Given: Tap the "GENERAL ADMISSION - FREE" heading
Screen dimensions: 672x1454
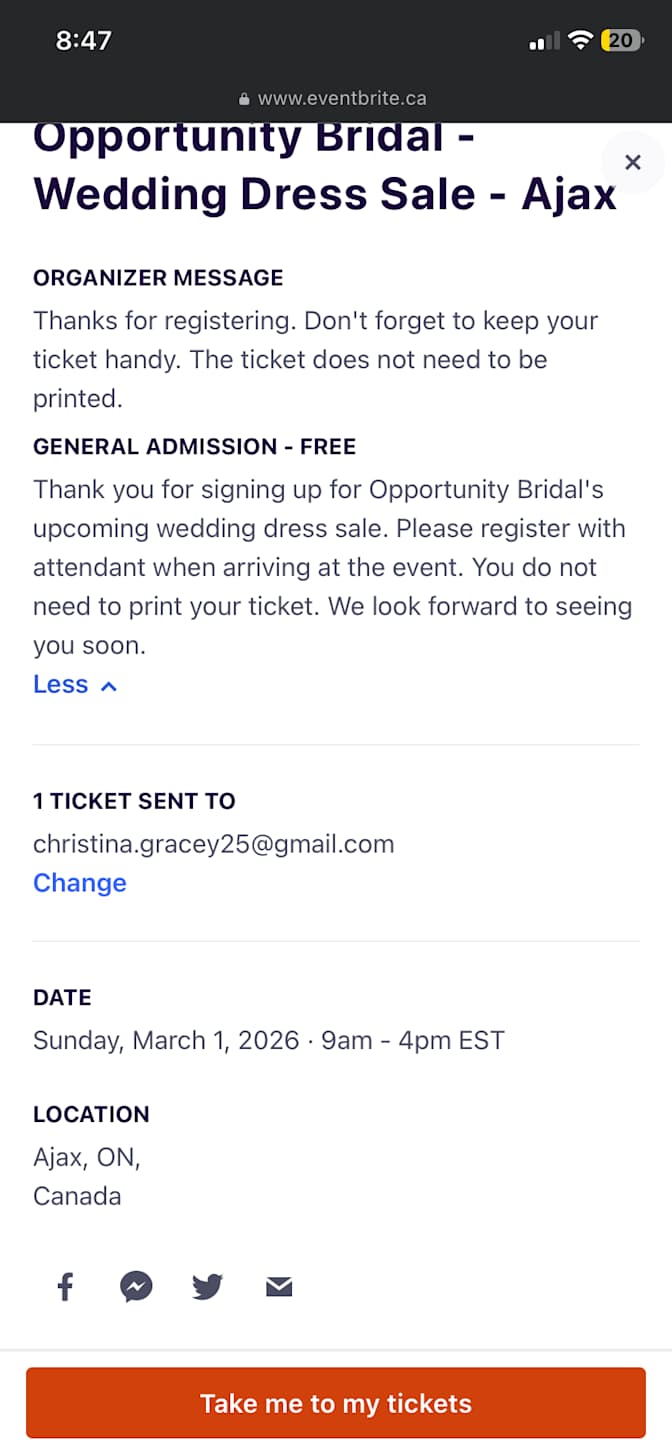Looking at the screenshot, I should point(194,446).
